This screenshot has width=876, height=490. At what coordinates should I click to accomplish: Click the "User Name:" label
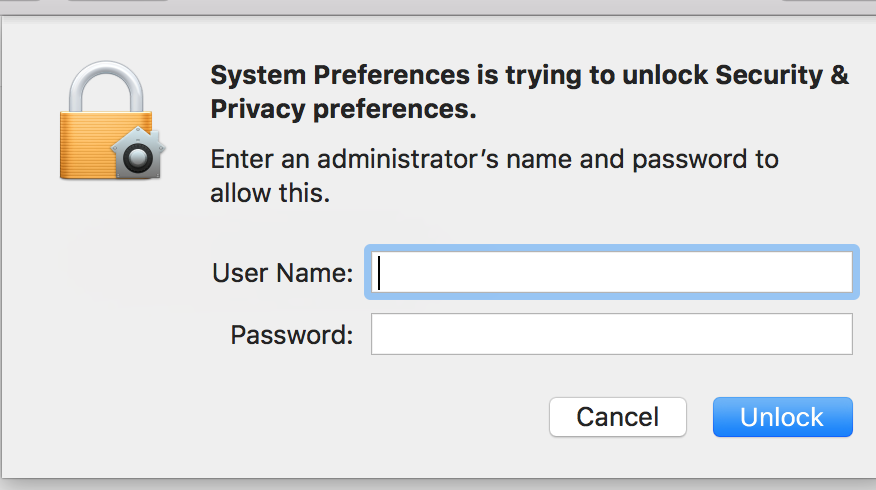pyautogui.click(x=283, y=273)
